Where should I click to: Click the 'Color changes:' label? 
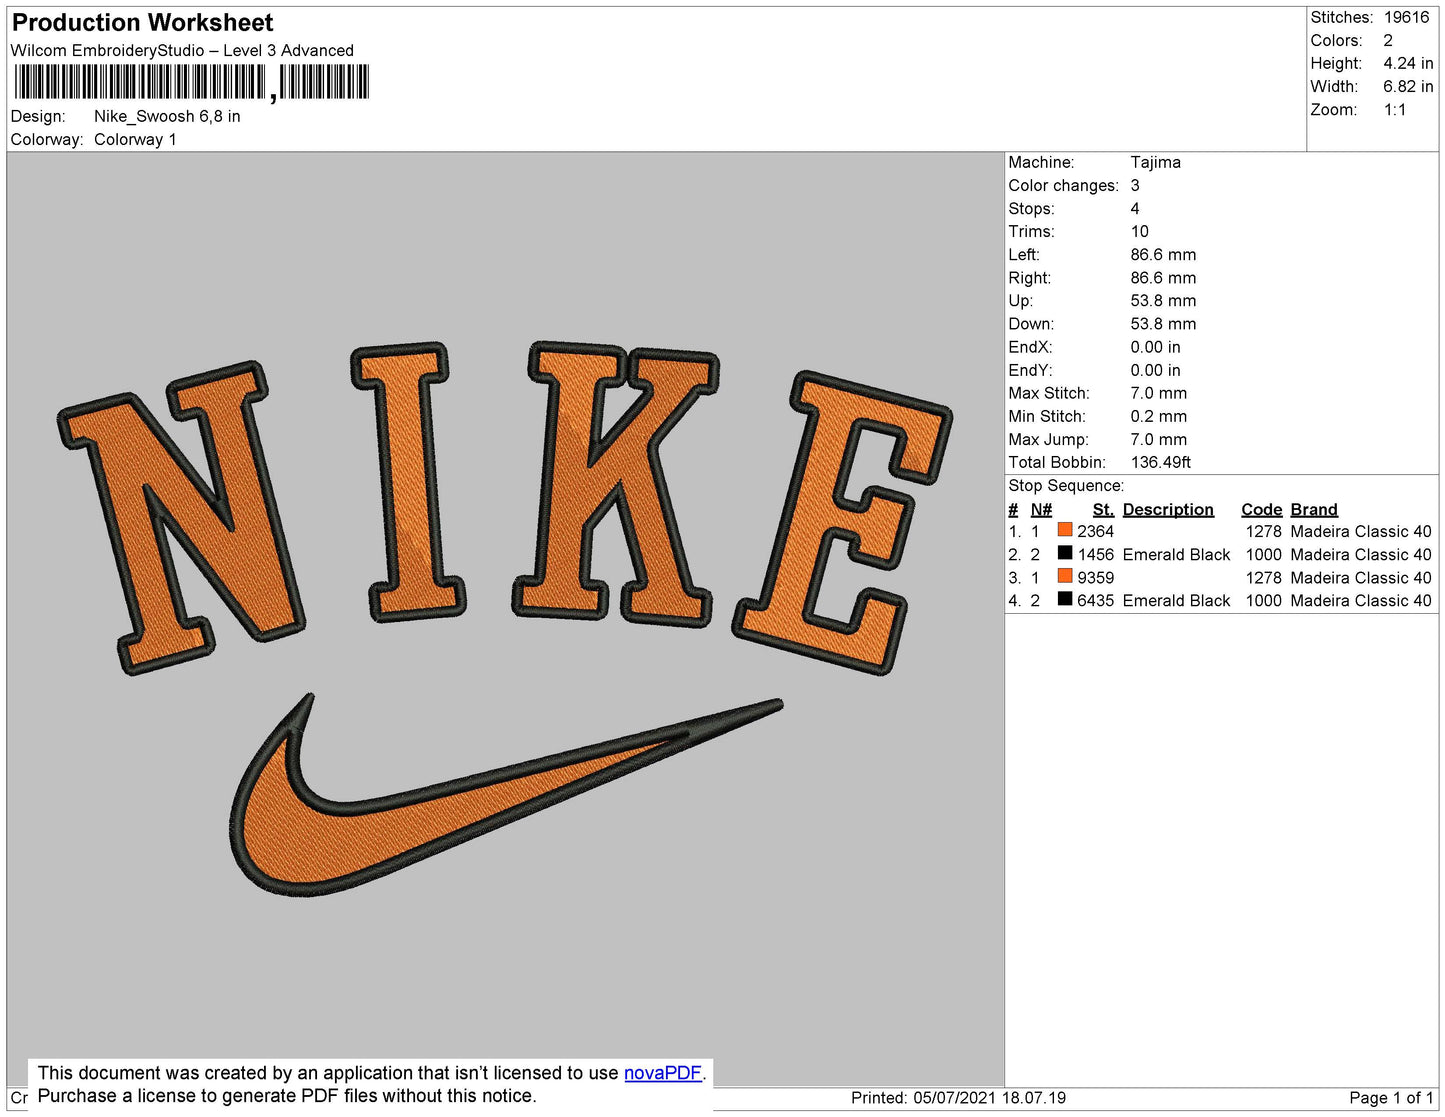pyautogui.click(x=1063, y=185)
